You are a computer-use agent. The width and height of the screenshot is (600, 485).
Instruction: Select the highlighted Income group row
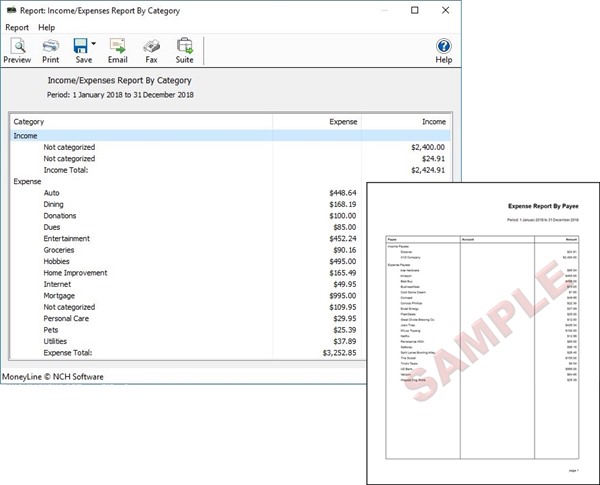point(230,136)
